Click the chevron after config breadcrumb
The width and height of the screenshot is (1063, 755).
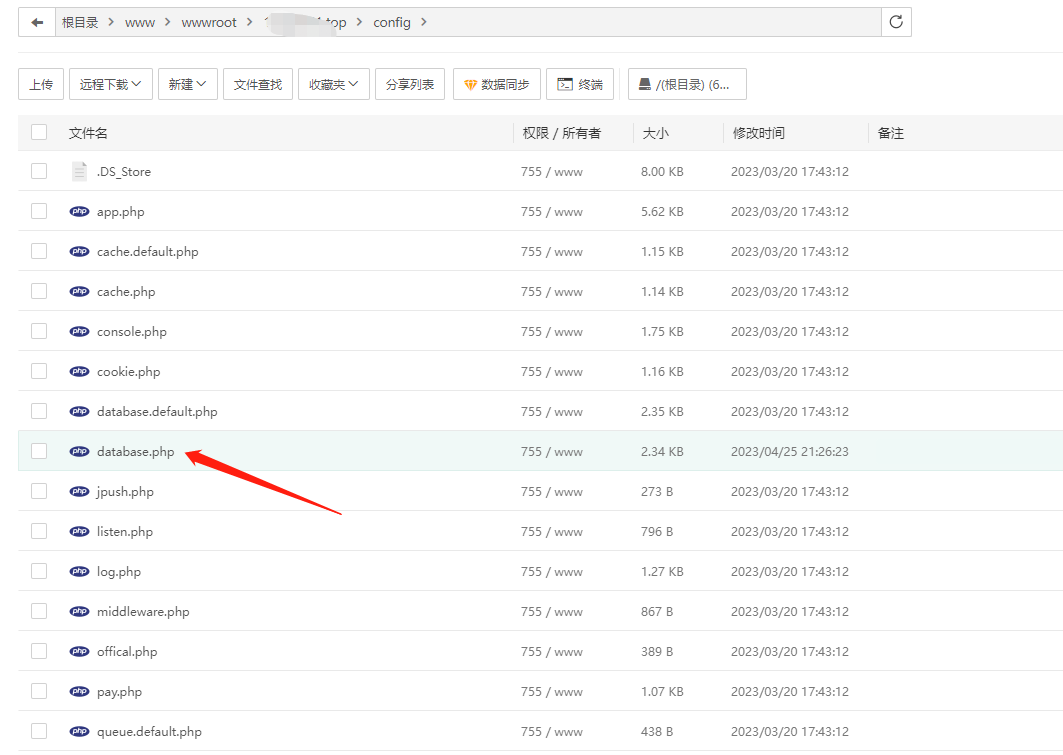coord(424,22)
